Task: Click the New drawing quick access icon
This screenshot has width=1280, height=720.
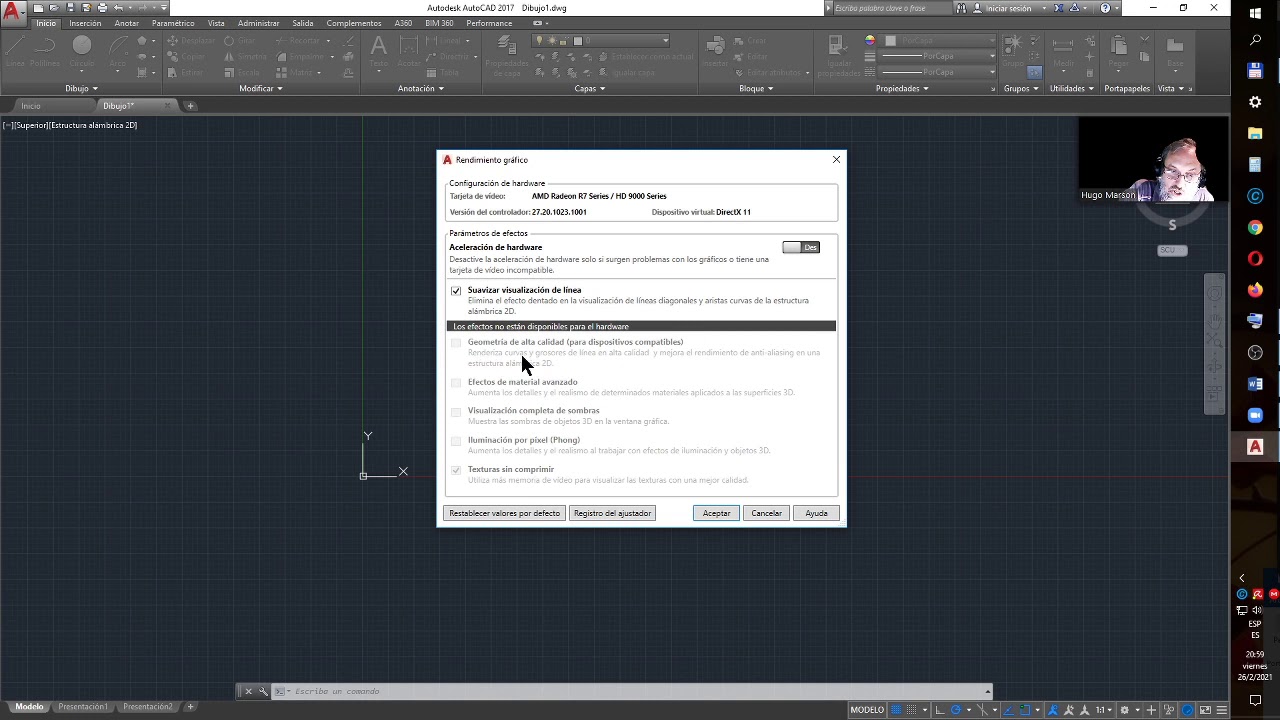Action: pyautogui.click(x=38, y=8)
